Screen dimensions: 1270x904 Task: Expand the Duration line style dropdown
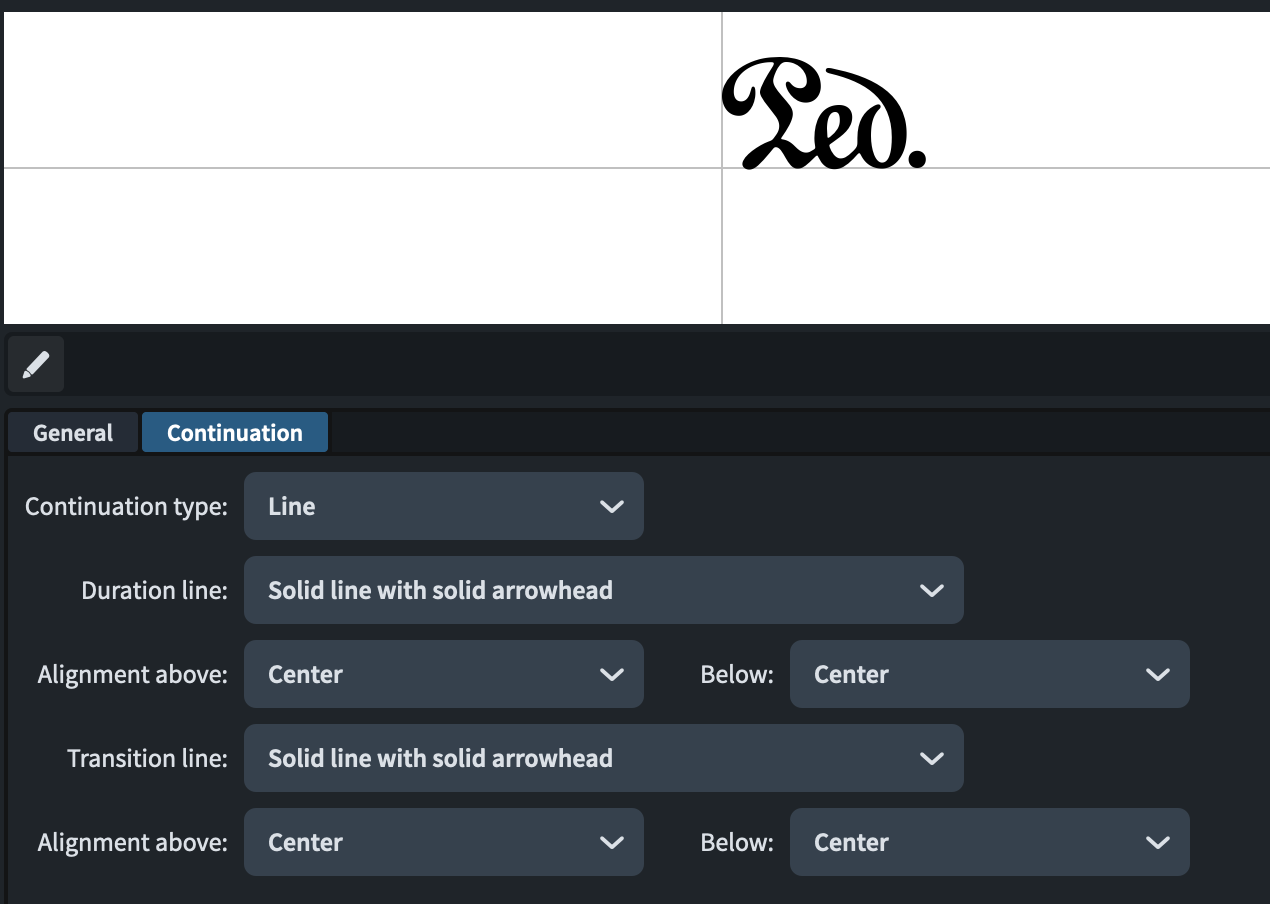coord(602,591)
